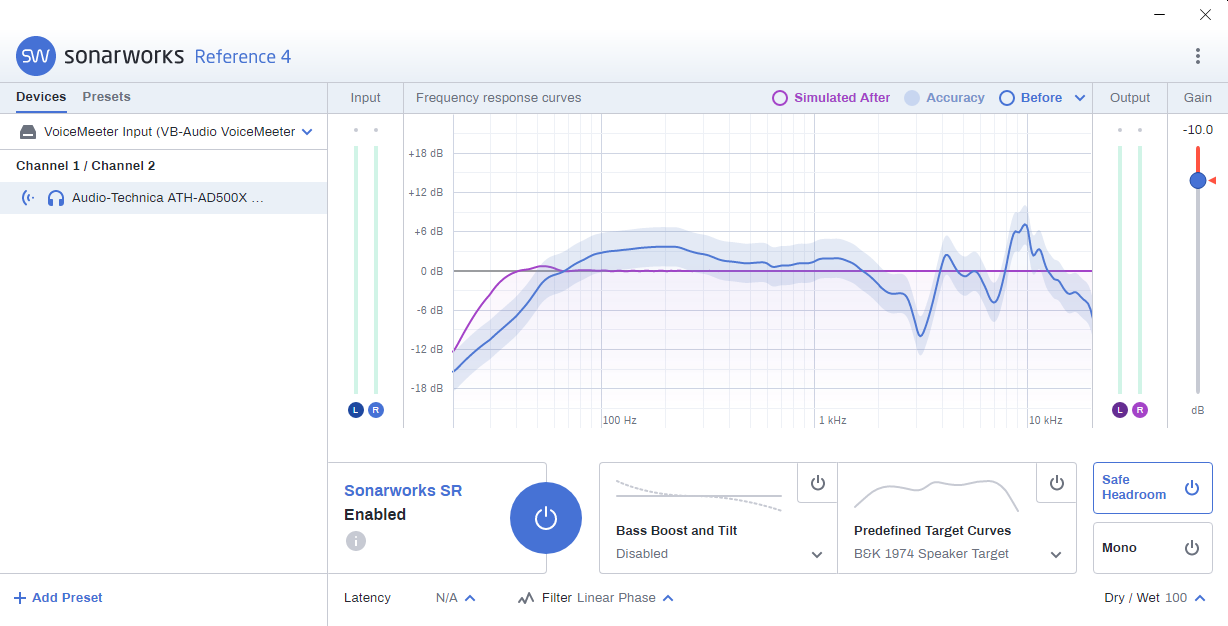Click the Filter waveform icon
The image size is (1228, 626).
[526, 598]
